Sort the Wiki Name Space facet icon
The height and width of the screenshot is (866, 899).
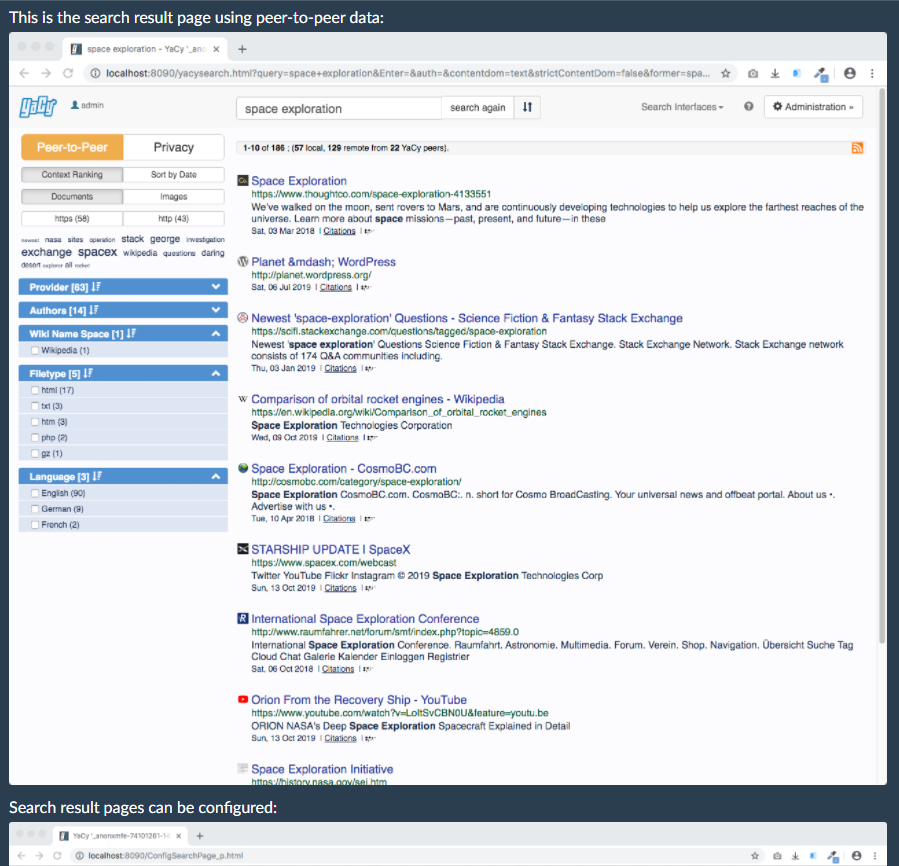131,333
